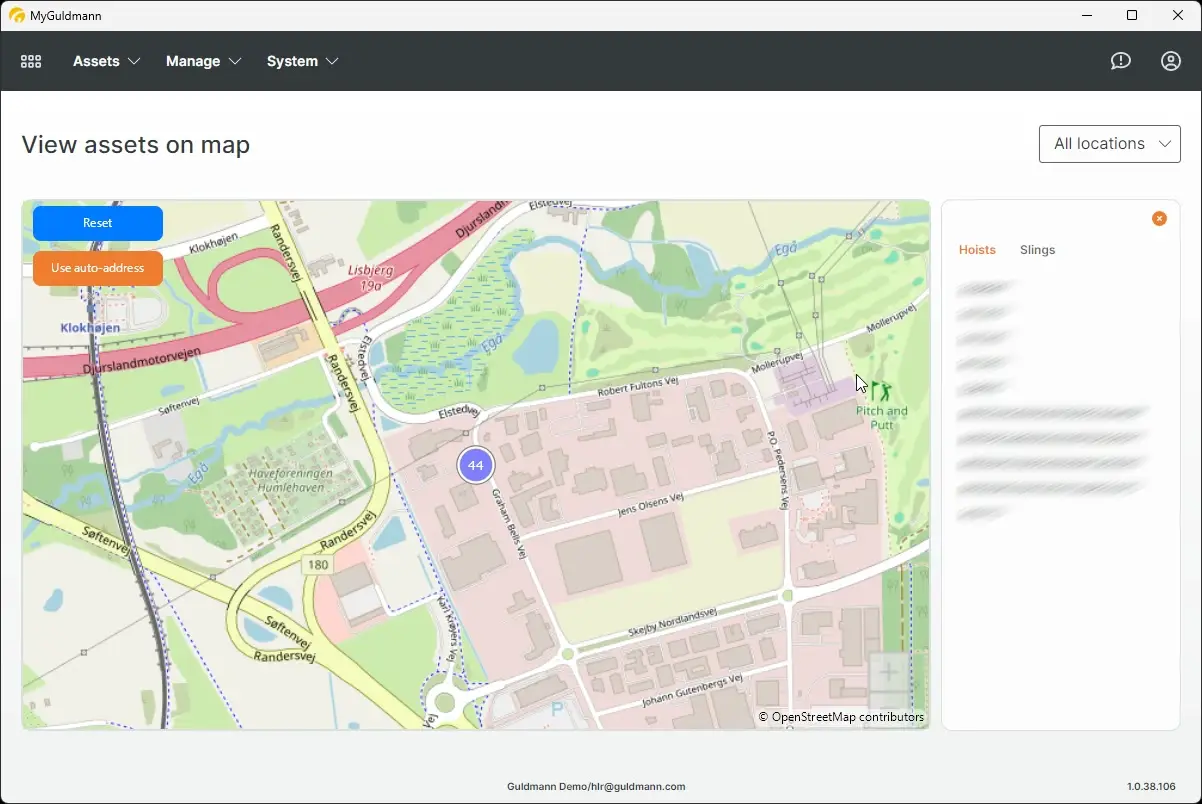Click the Use auto-address button
The width and height of the screenshot is (1202, 804).
[97, 268]
